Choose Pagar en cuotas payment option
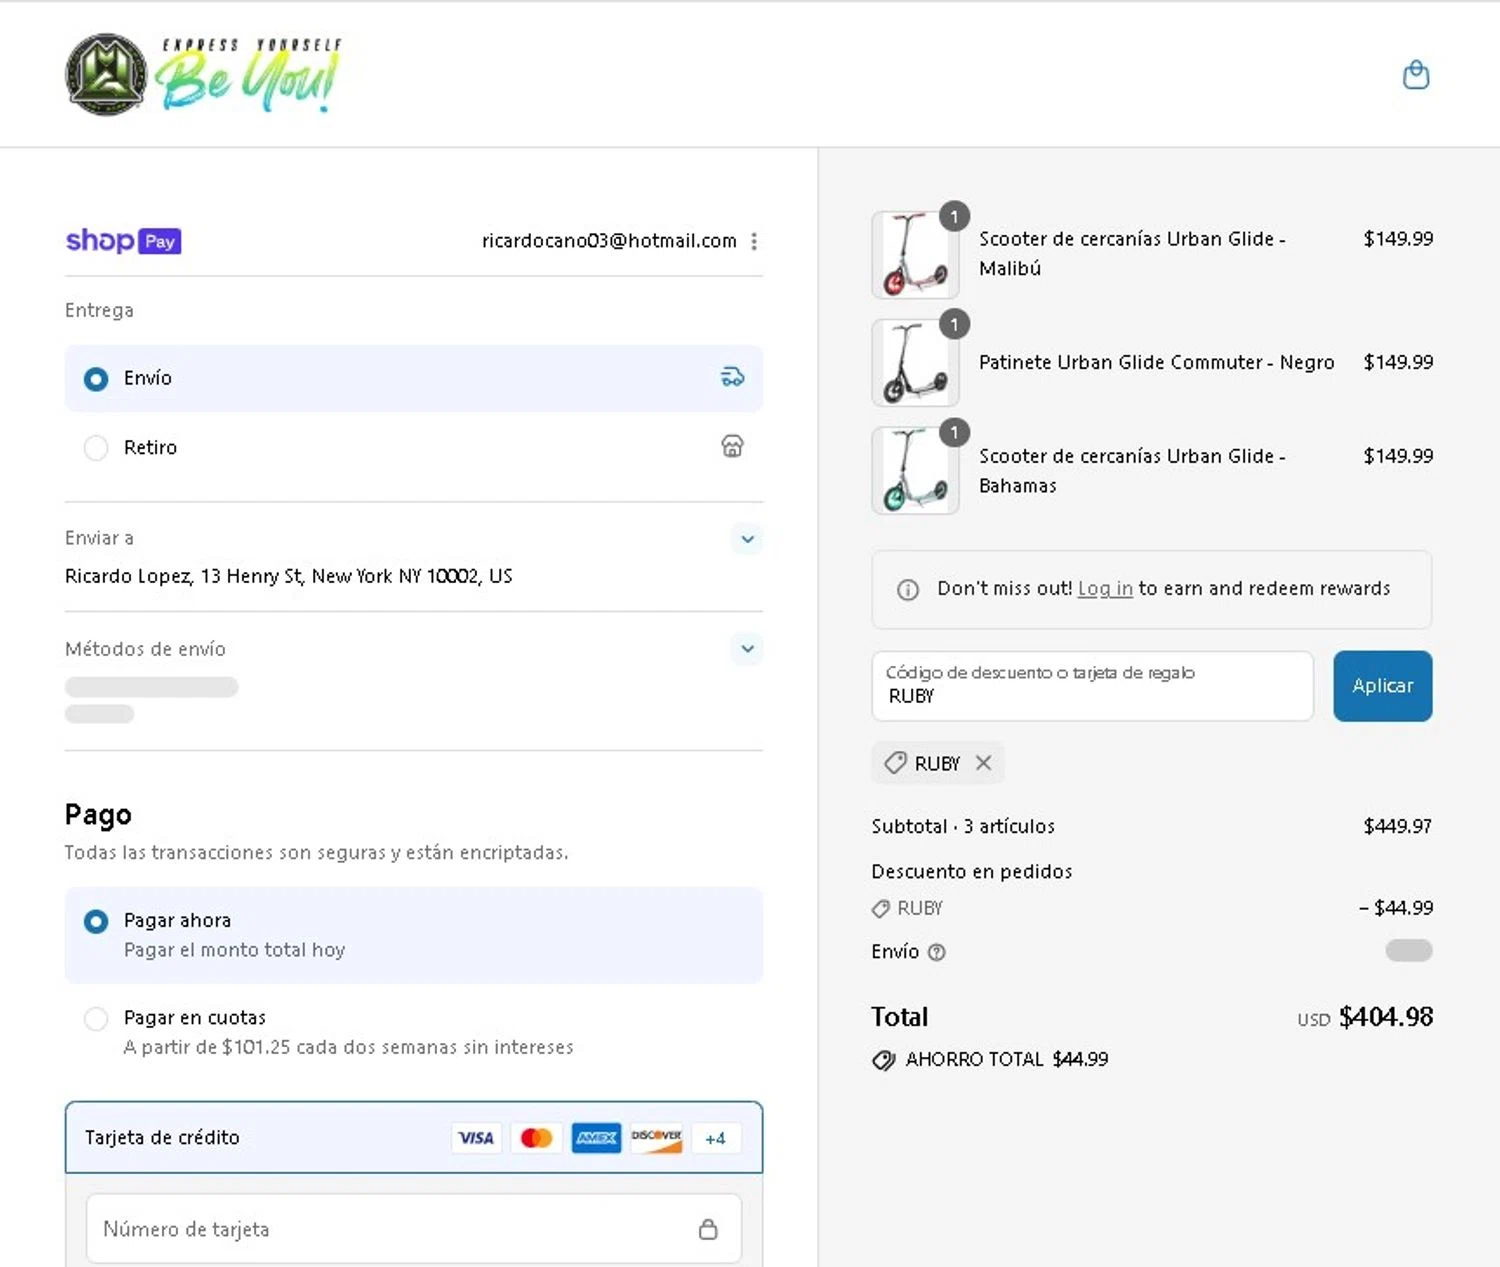 414,1032
